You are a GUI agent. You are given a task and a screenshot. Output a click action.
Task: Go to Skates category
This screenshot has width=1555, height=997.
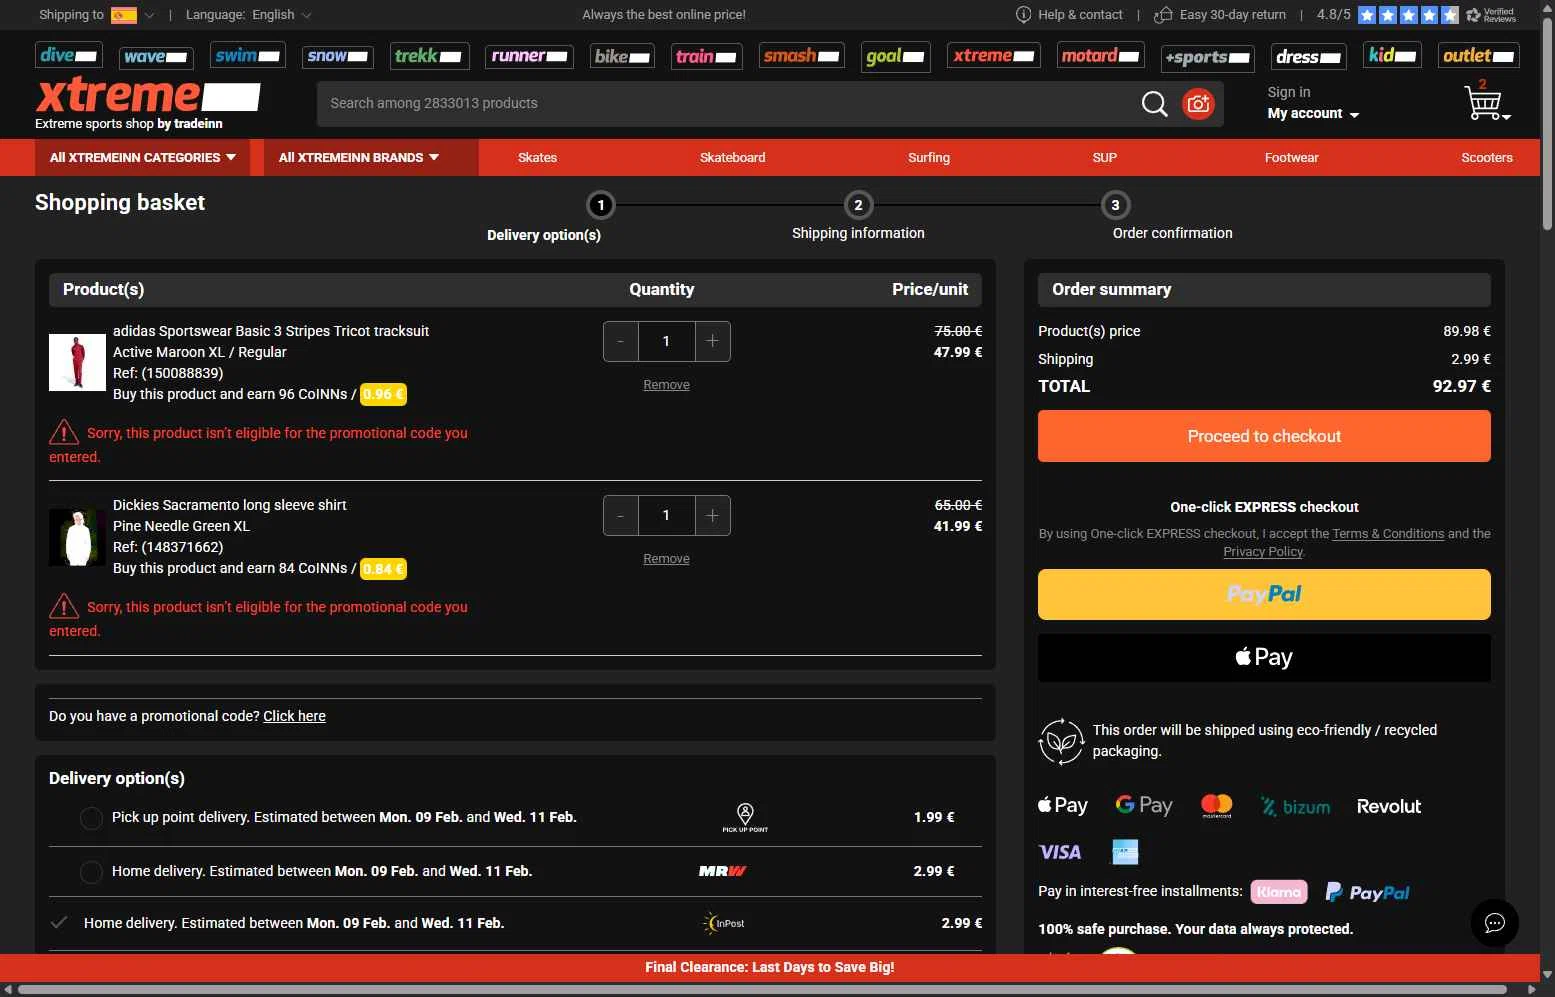(537, 158)
